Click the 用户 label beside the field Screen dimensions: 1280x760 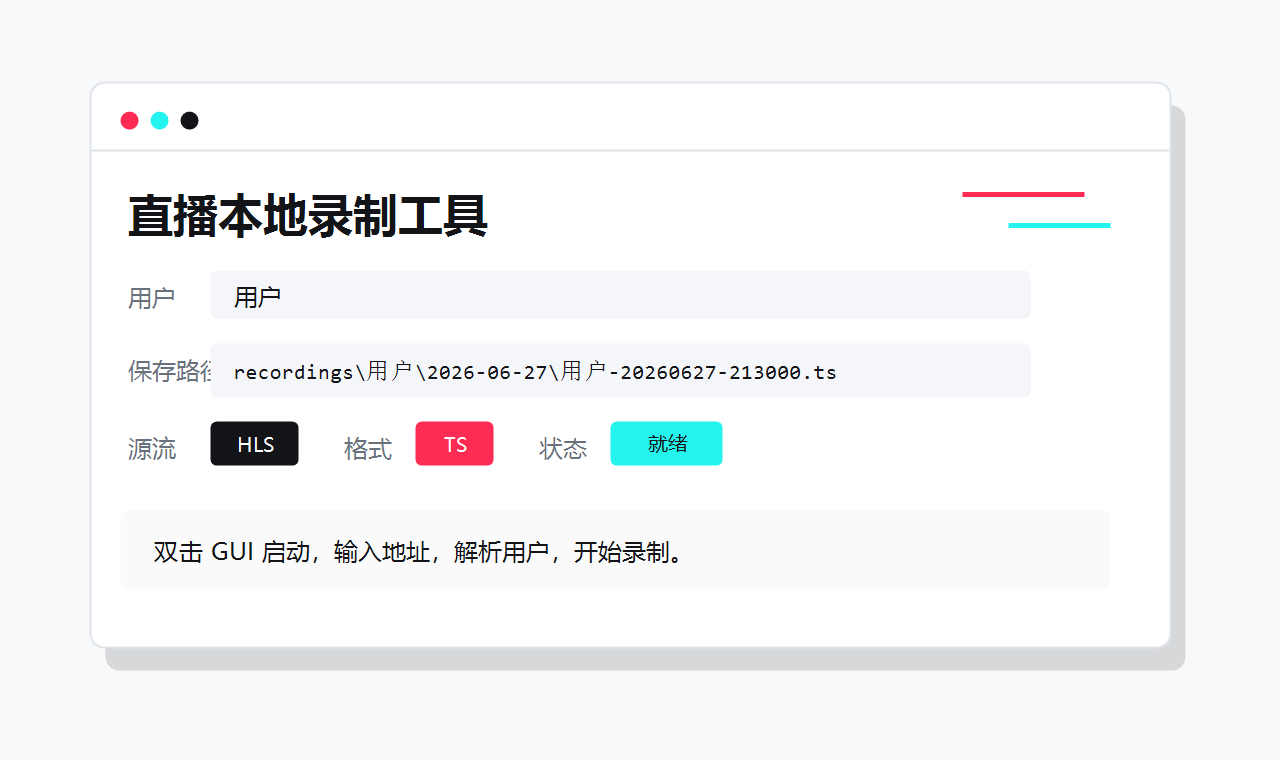[x=152, y=298]
